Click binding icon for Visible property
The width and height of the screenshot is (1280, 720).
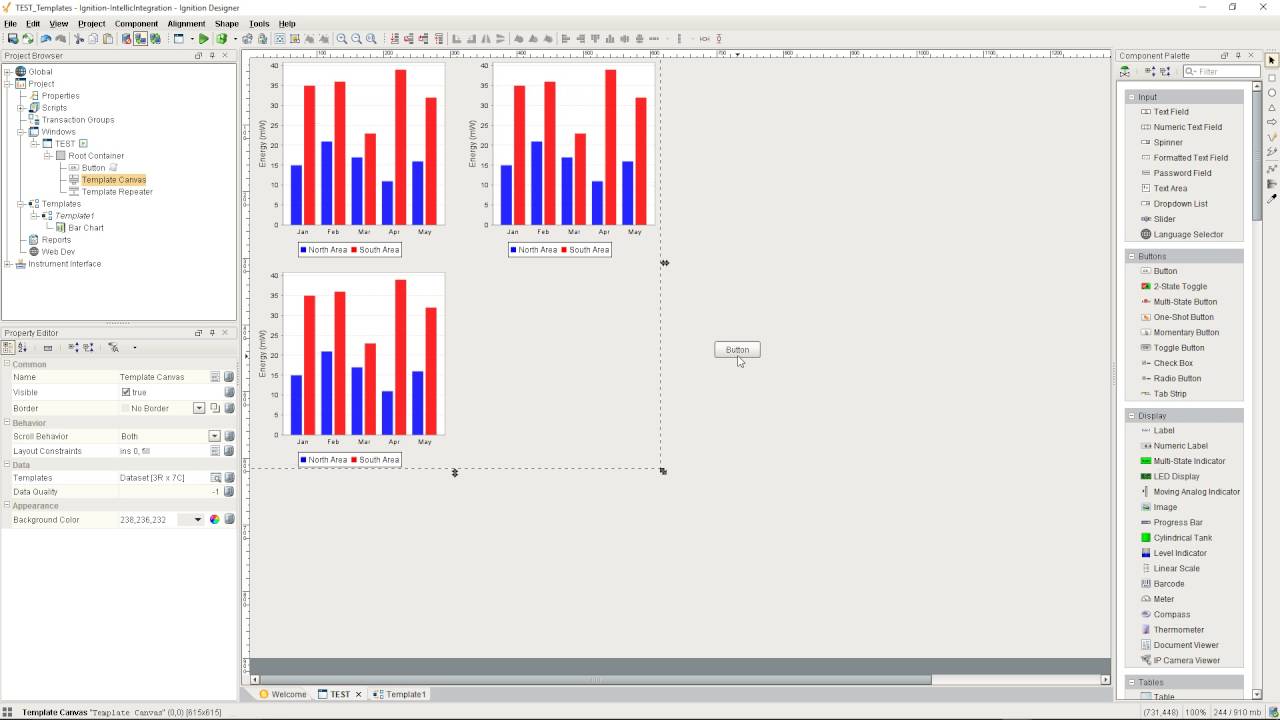click(229, 392)
